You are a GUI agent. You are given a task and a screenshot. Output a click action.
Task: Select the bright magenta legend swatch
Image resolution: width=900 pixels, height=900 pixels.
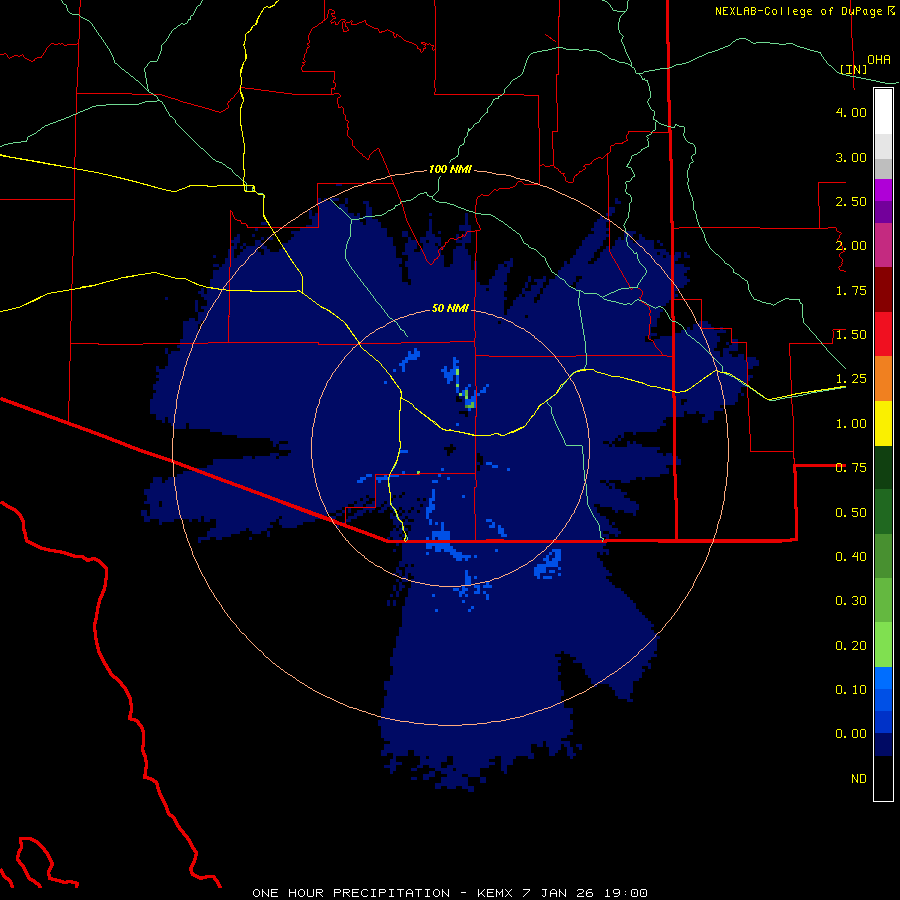tap(883, 190)
